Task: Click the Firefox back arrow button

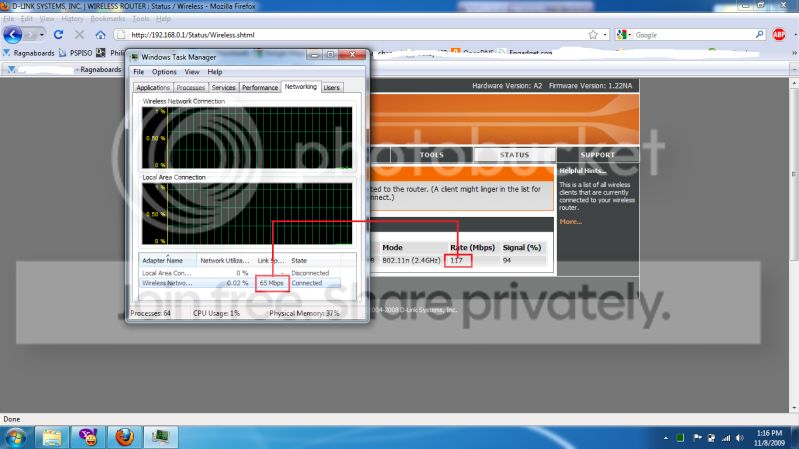Action: (x=13, y=35)
